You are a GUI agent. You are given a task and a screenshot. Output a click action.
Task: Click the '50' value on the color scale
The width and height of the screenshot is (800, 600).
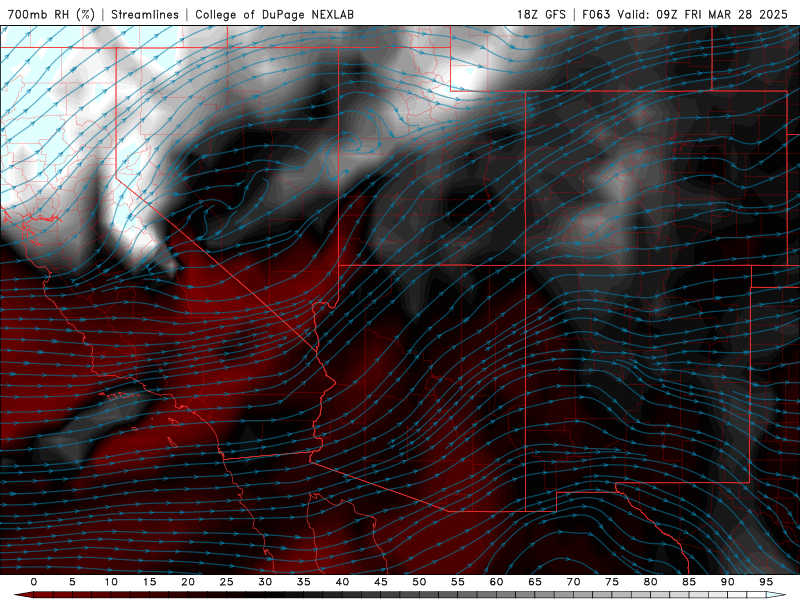pos(419,582)
